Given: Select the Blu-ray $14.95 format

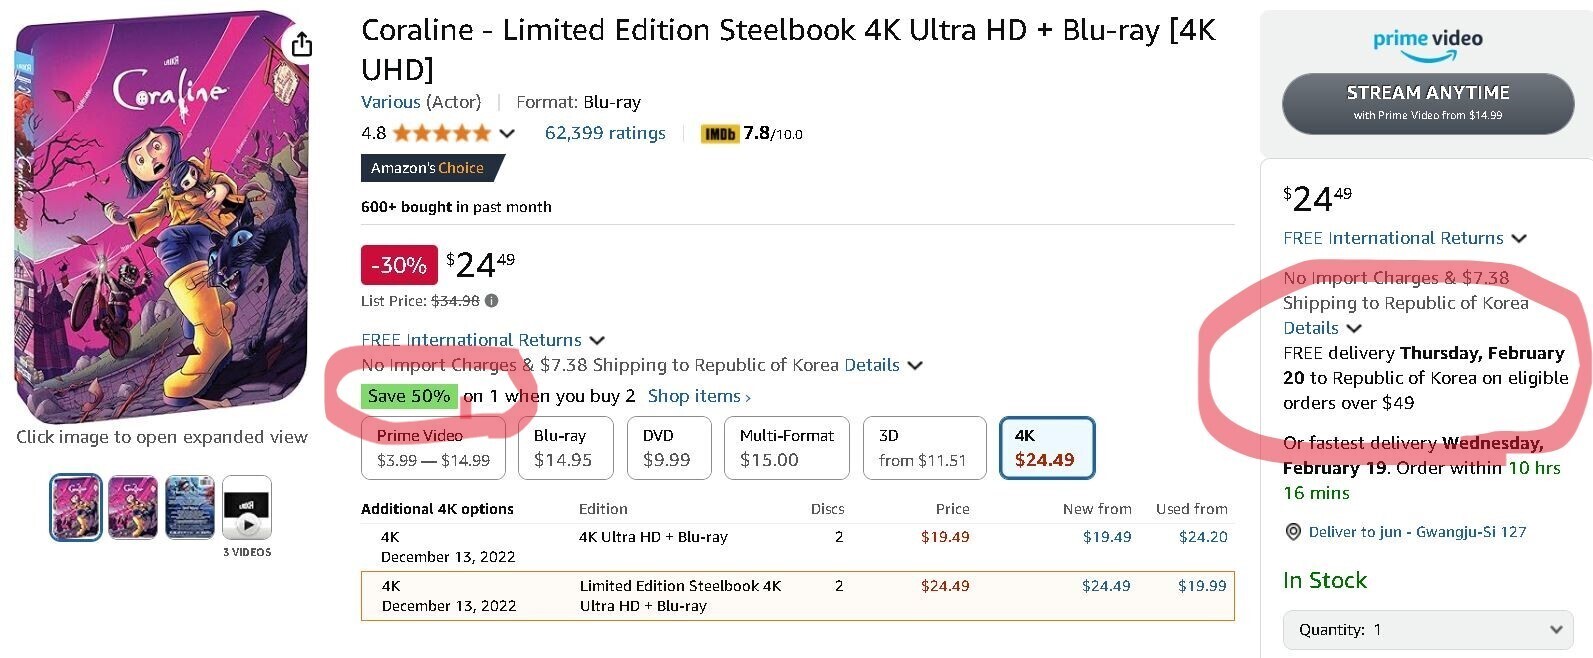Looking at the screenshot, I should tap(563, 448).
